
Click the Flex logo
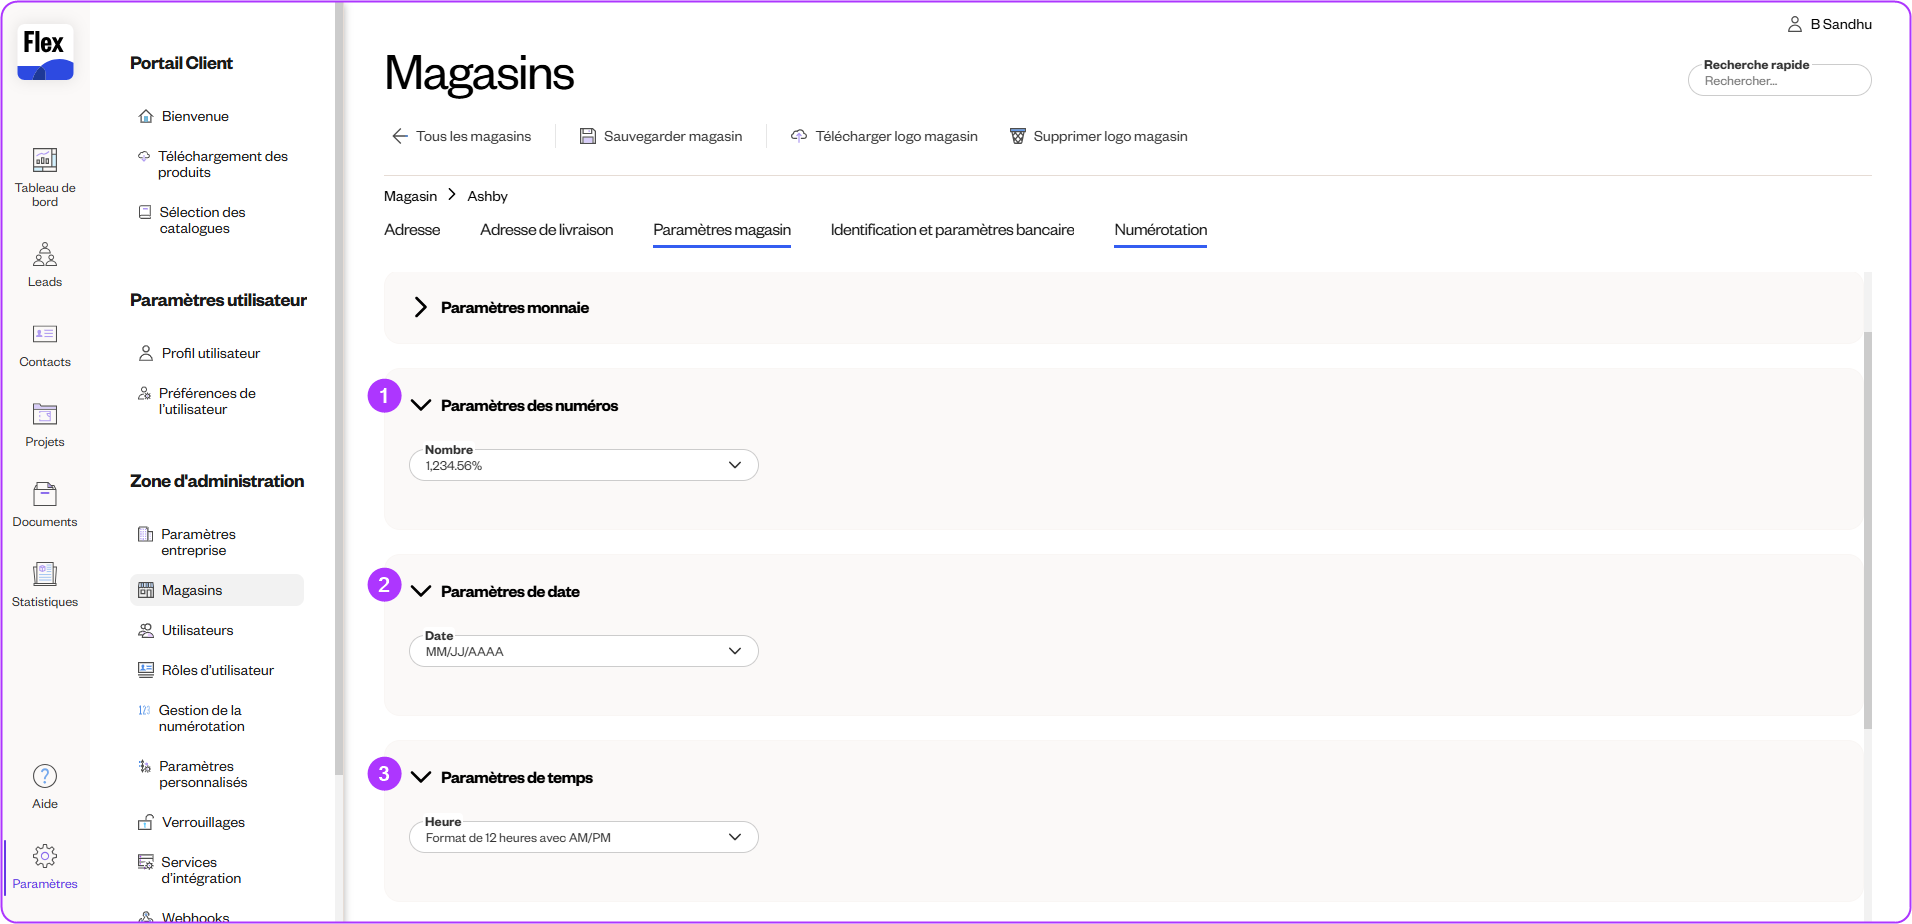45,52
